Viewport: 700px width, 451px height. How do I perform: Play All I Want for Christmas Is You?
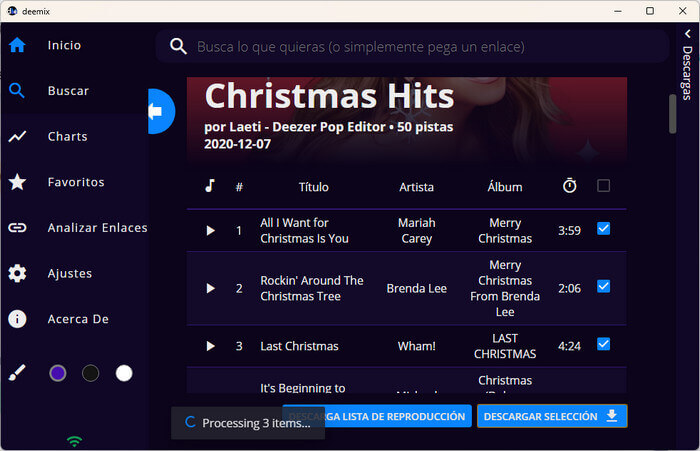coord(210,230)
